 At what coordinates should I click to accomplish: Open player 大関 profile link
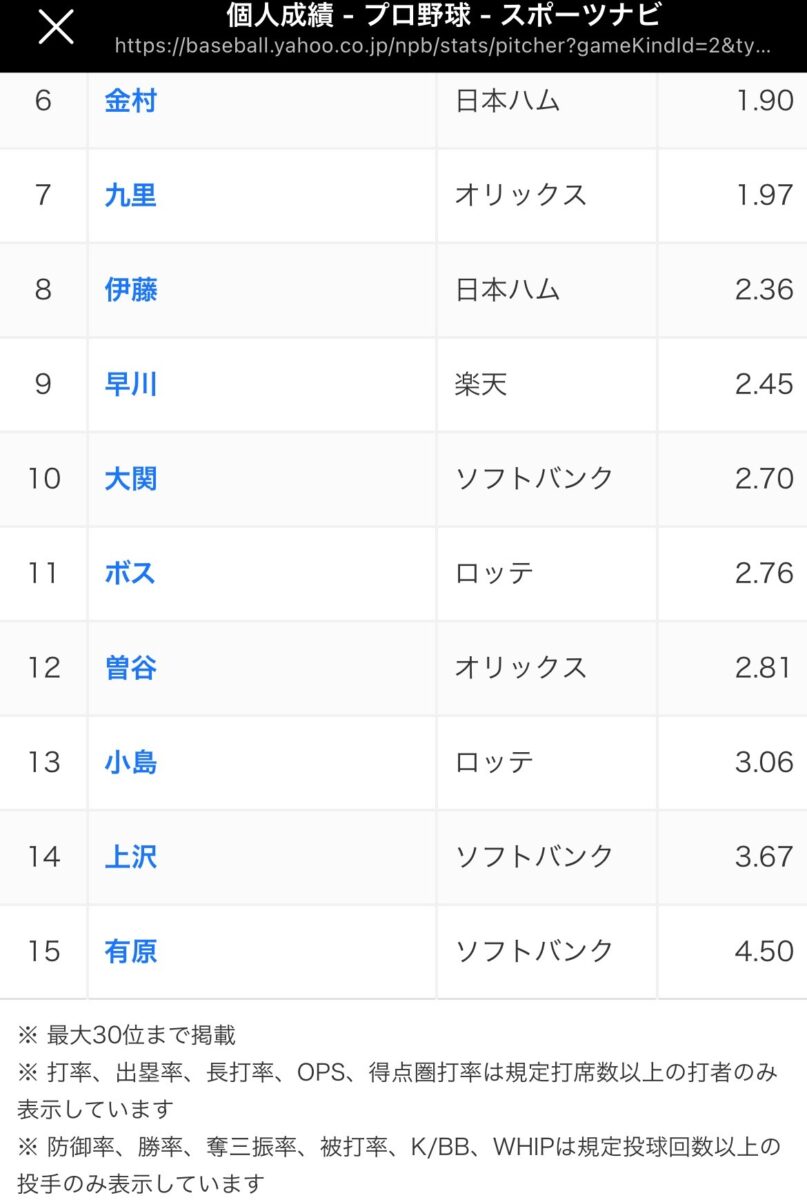pos(131,479)
